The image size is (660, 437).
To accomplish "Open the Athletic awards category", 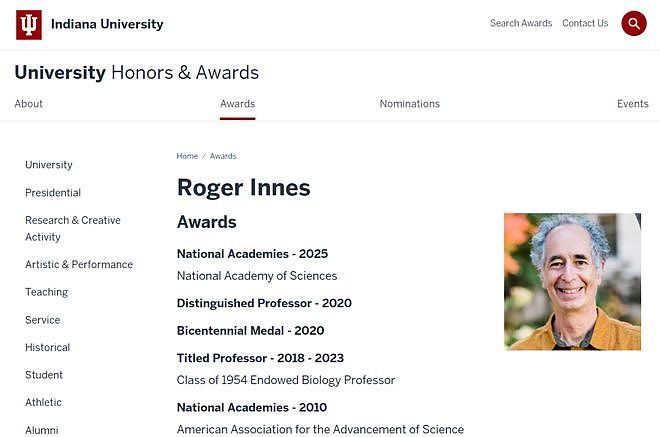I will click(x=43, y=402).
